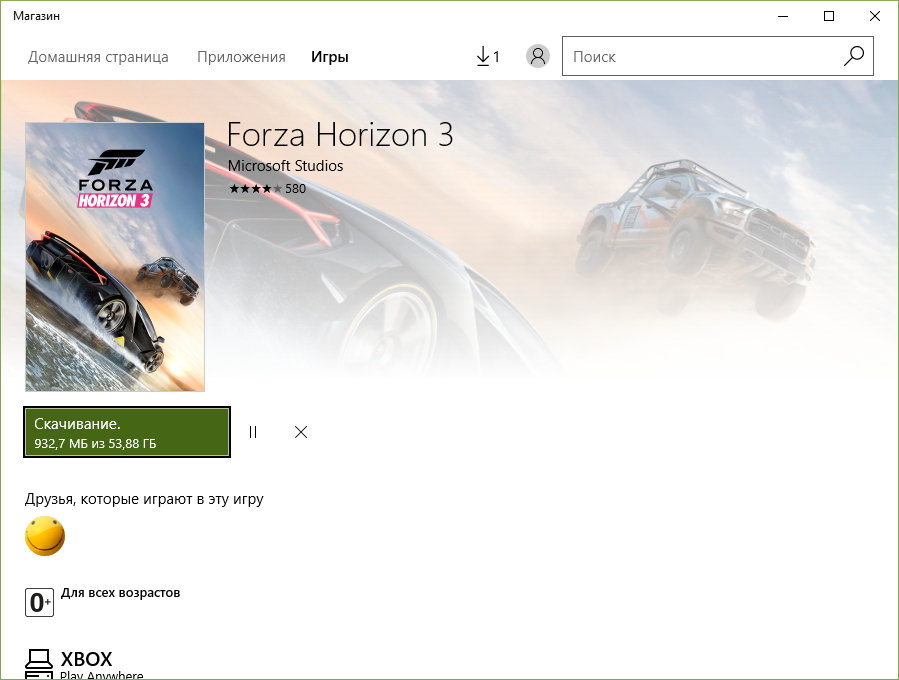Pause the Forza Horizon 3 download
This screenshot has width=899, height=680.
click(x=253, y=432)
